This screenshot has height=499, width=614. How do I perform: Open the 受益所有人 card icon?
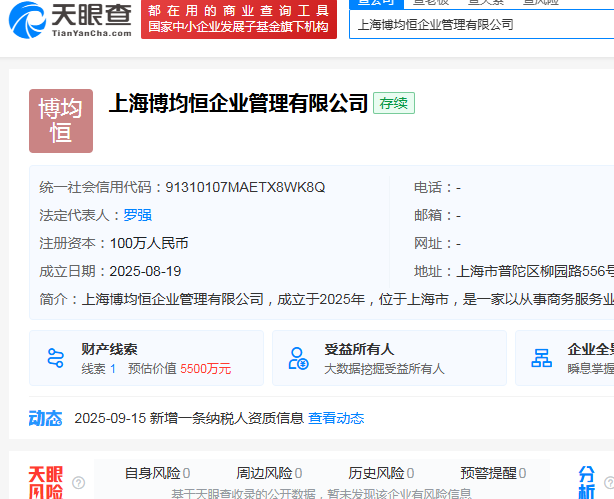[x=298, y=358]
